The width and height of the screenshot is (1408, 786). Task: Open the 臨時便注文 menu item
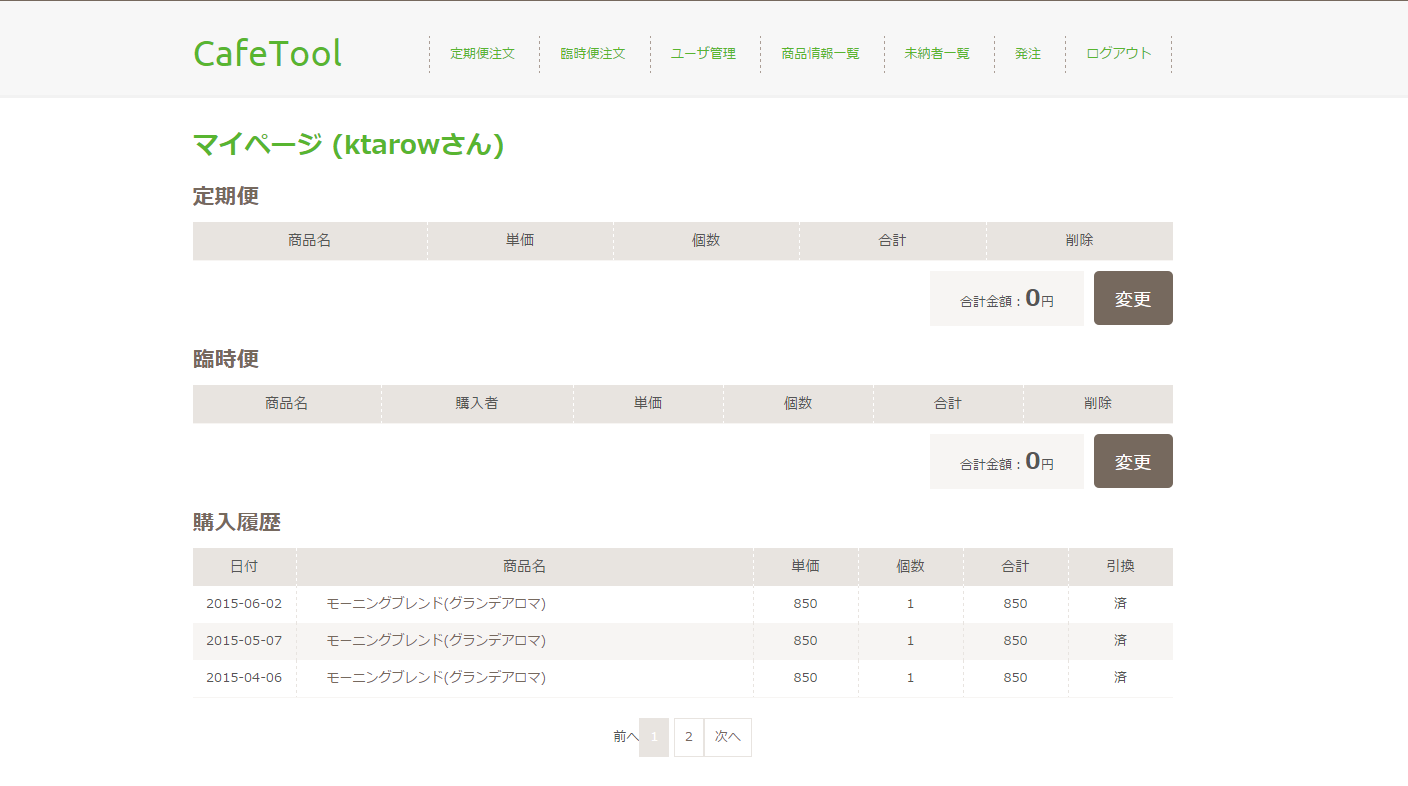(593, 54)
